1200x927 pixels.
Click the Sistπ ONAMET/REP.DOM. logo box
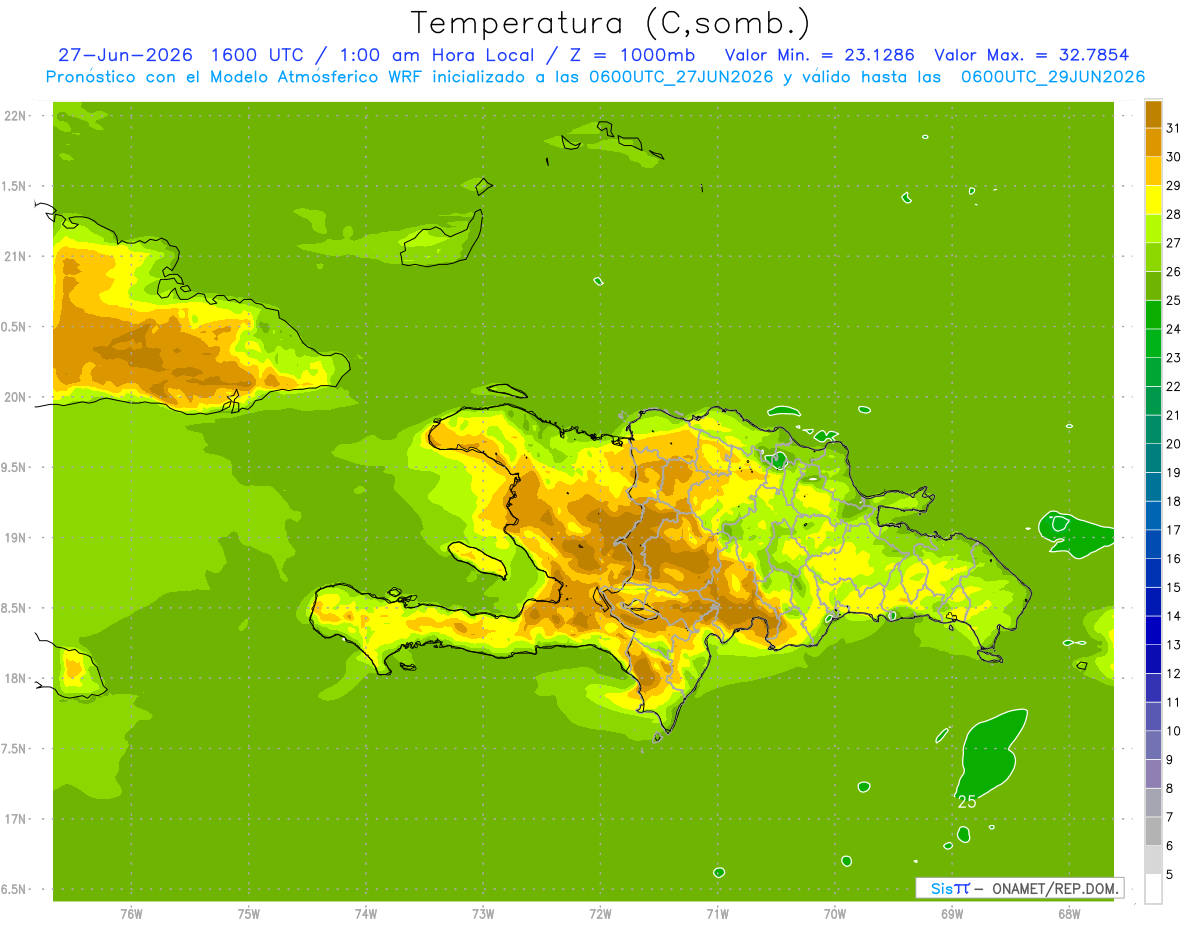coord(1019,888)
